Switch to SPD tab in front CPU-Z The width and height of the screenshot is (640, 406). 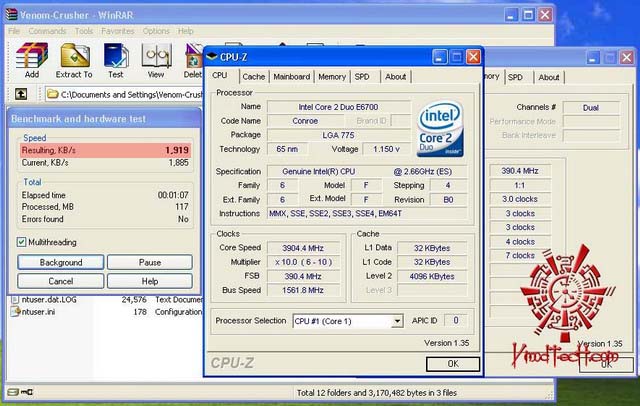point(362,77)
